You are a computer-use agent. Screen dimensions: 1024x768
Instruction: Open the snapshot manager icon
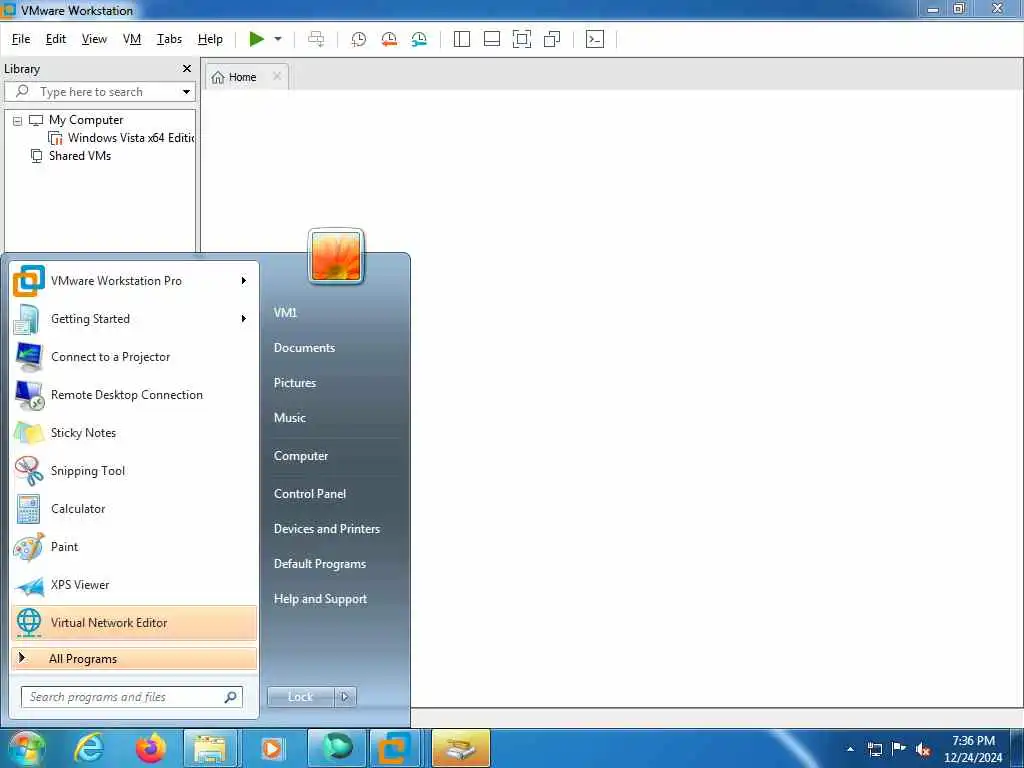[x=419, y=39]
